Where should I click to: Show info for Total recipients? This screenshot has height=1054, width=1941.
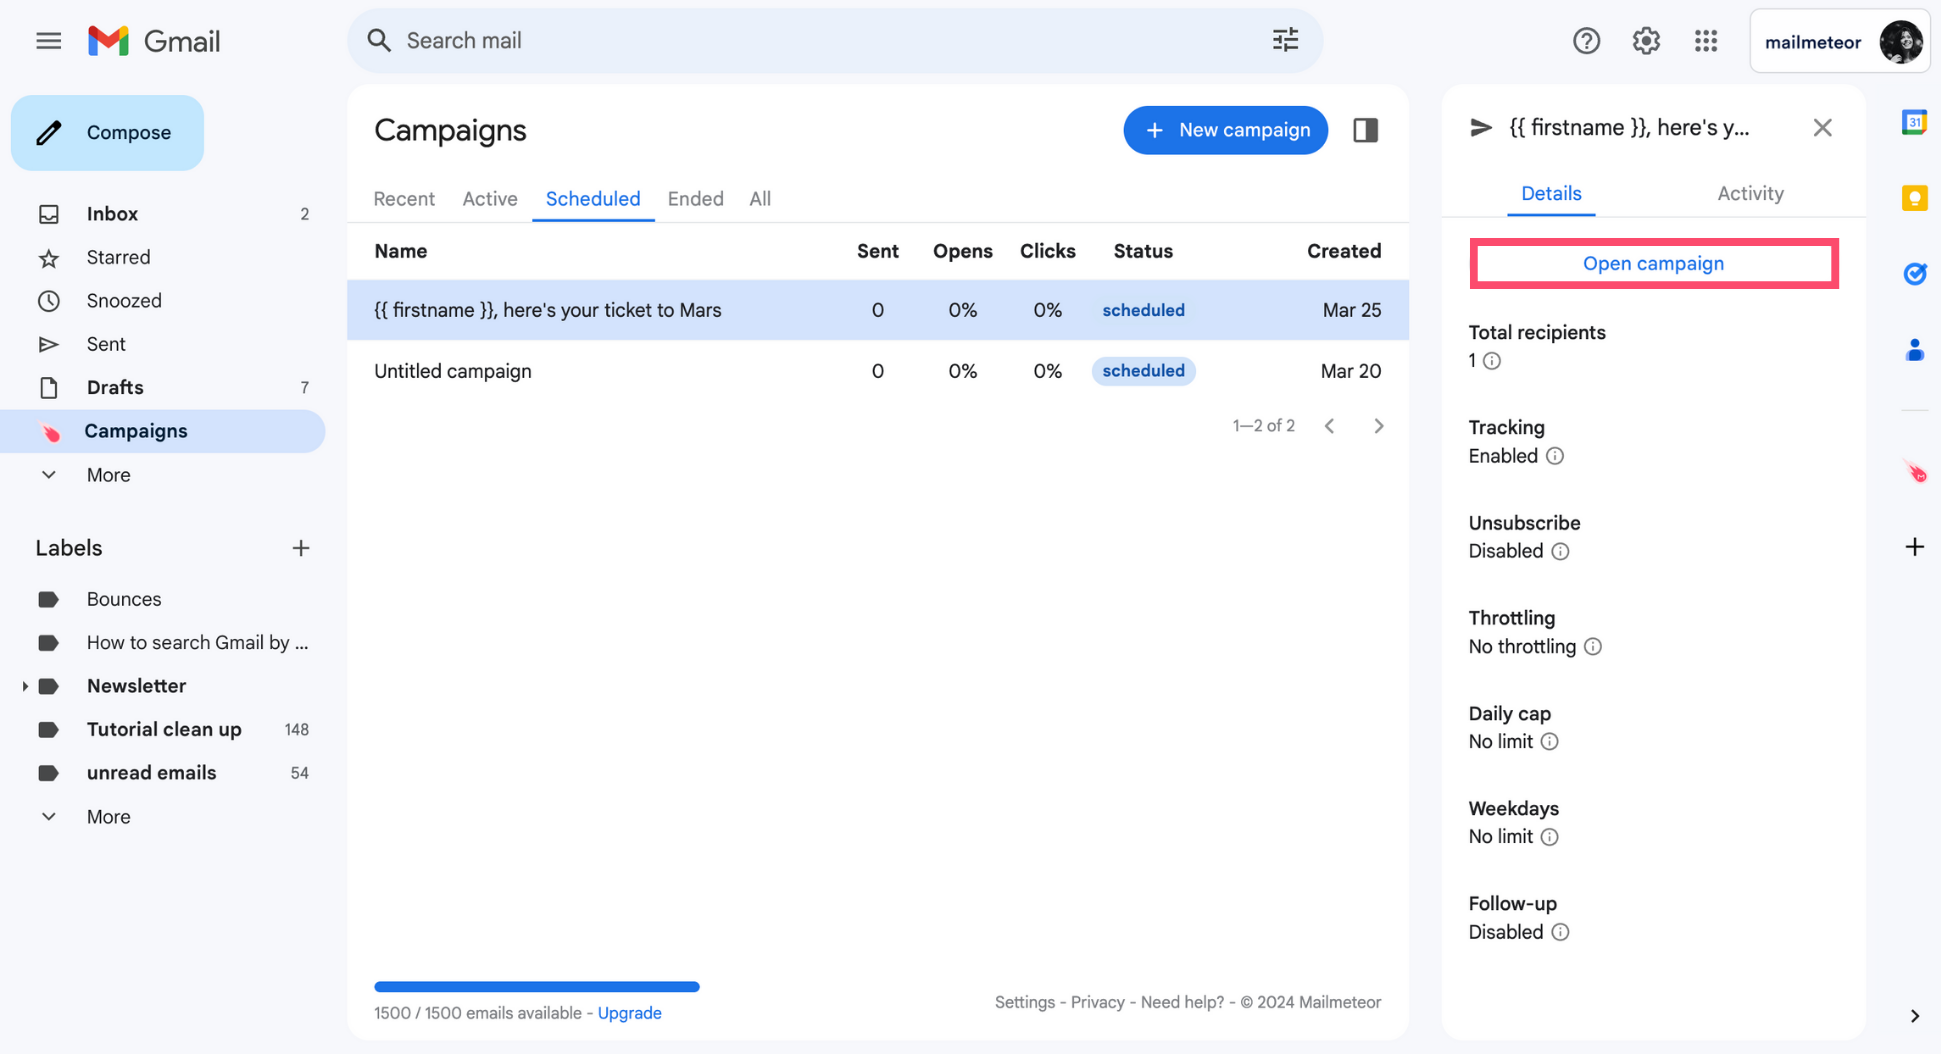pos(1491,361)
